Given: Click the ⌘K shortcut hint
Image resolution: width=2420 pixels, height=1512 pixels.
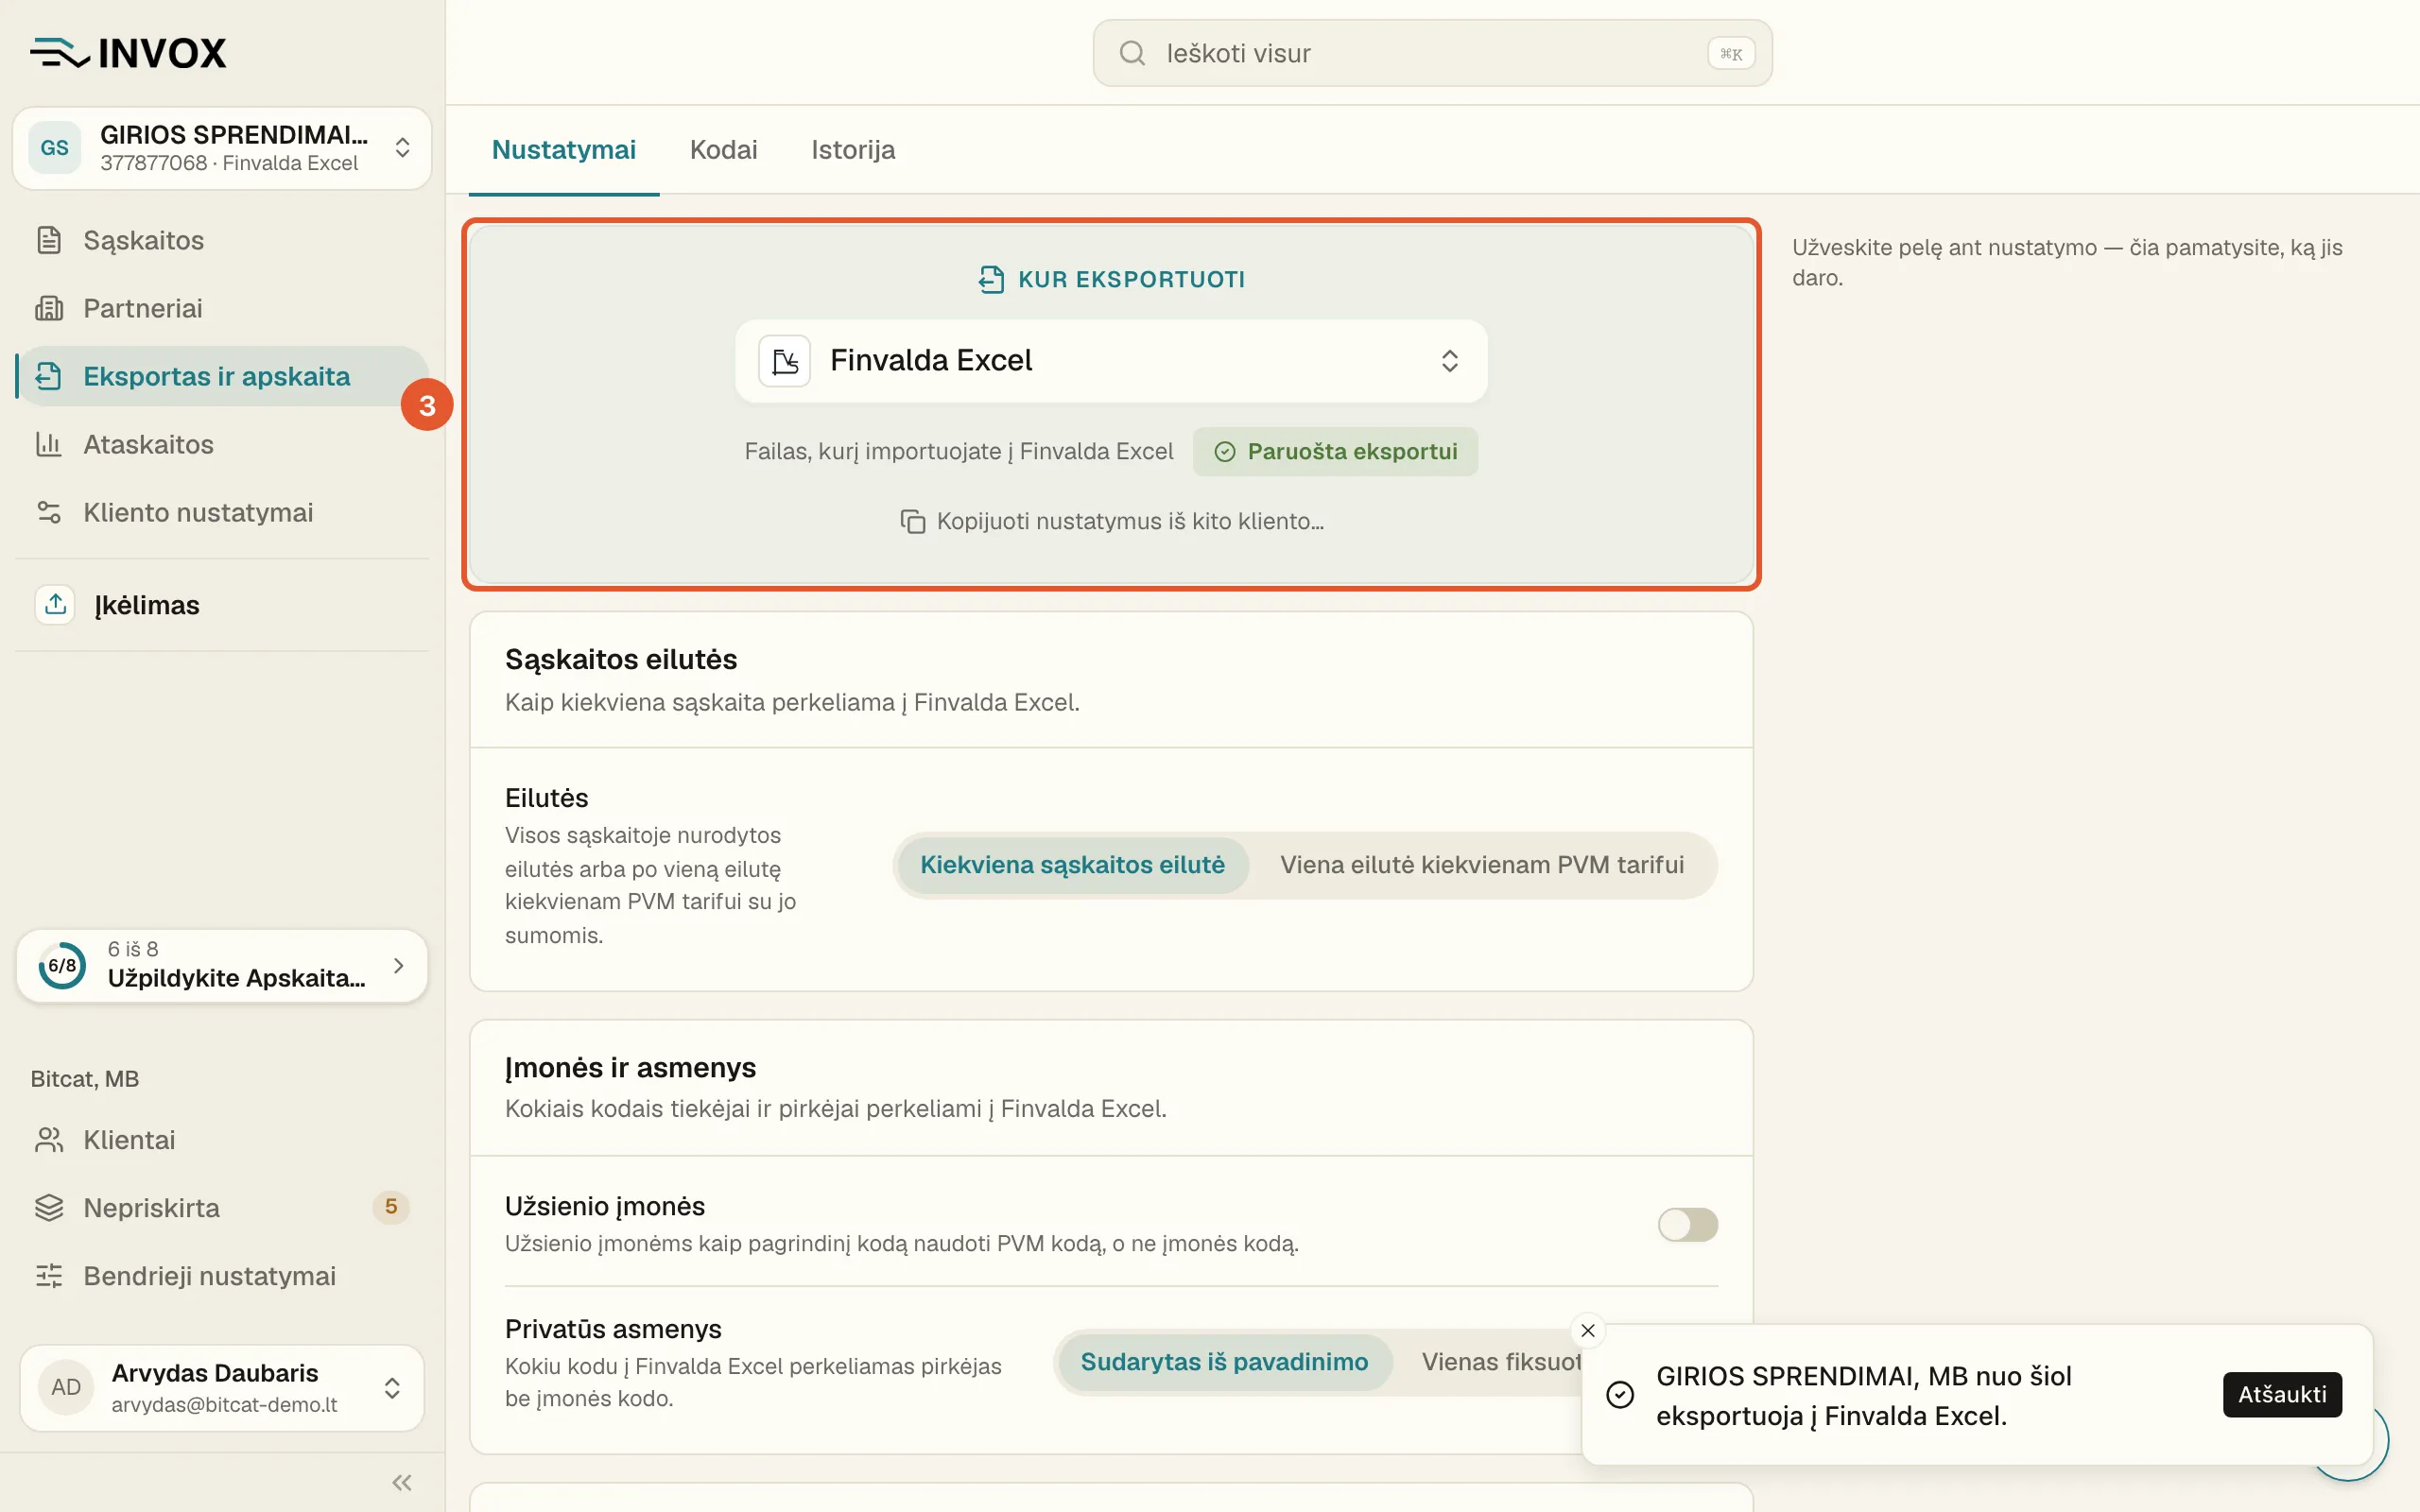Looking at the screenshot, I should tap(1731, 54).
